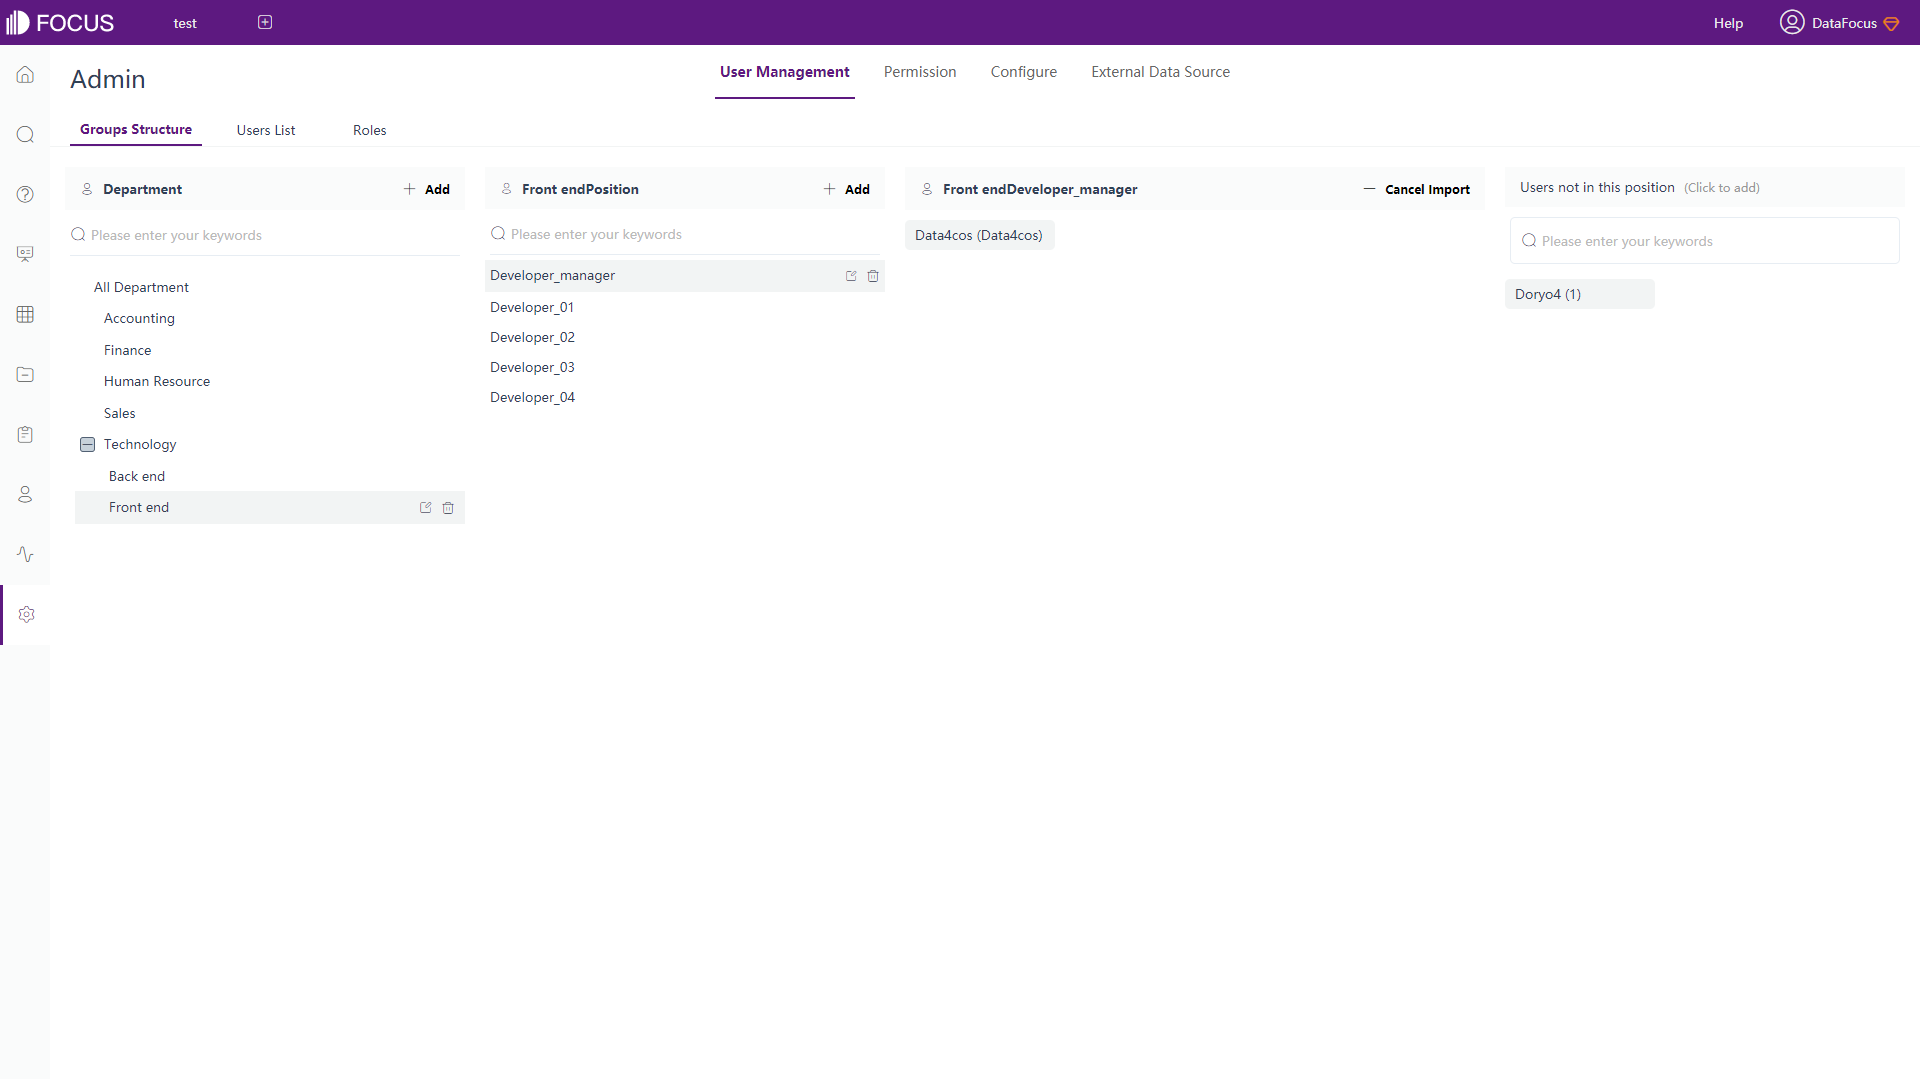This screenshot has height=1079, width=1920.
Task: Delete the Developer_manager position
Action: (x=873, y=276)
